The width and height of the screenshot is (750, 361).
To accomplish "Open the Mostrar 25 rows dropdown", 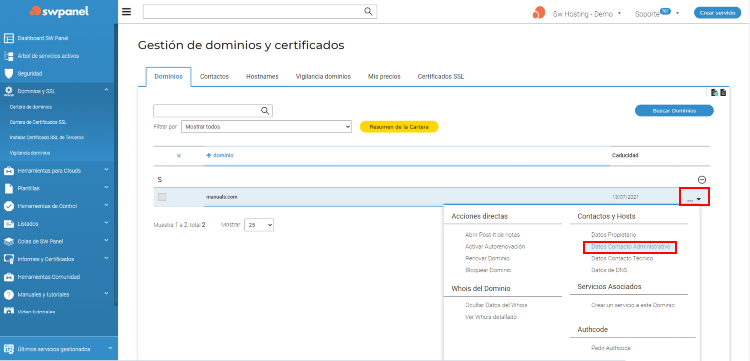I will [x=259, y=225].
